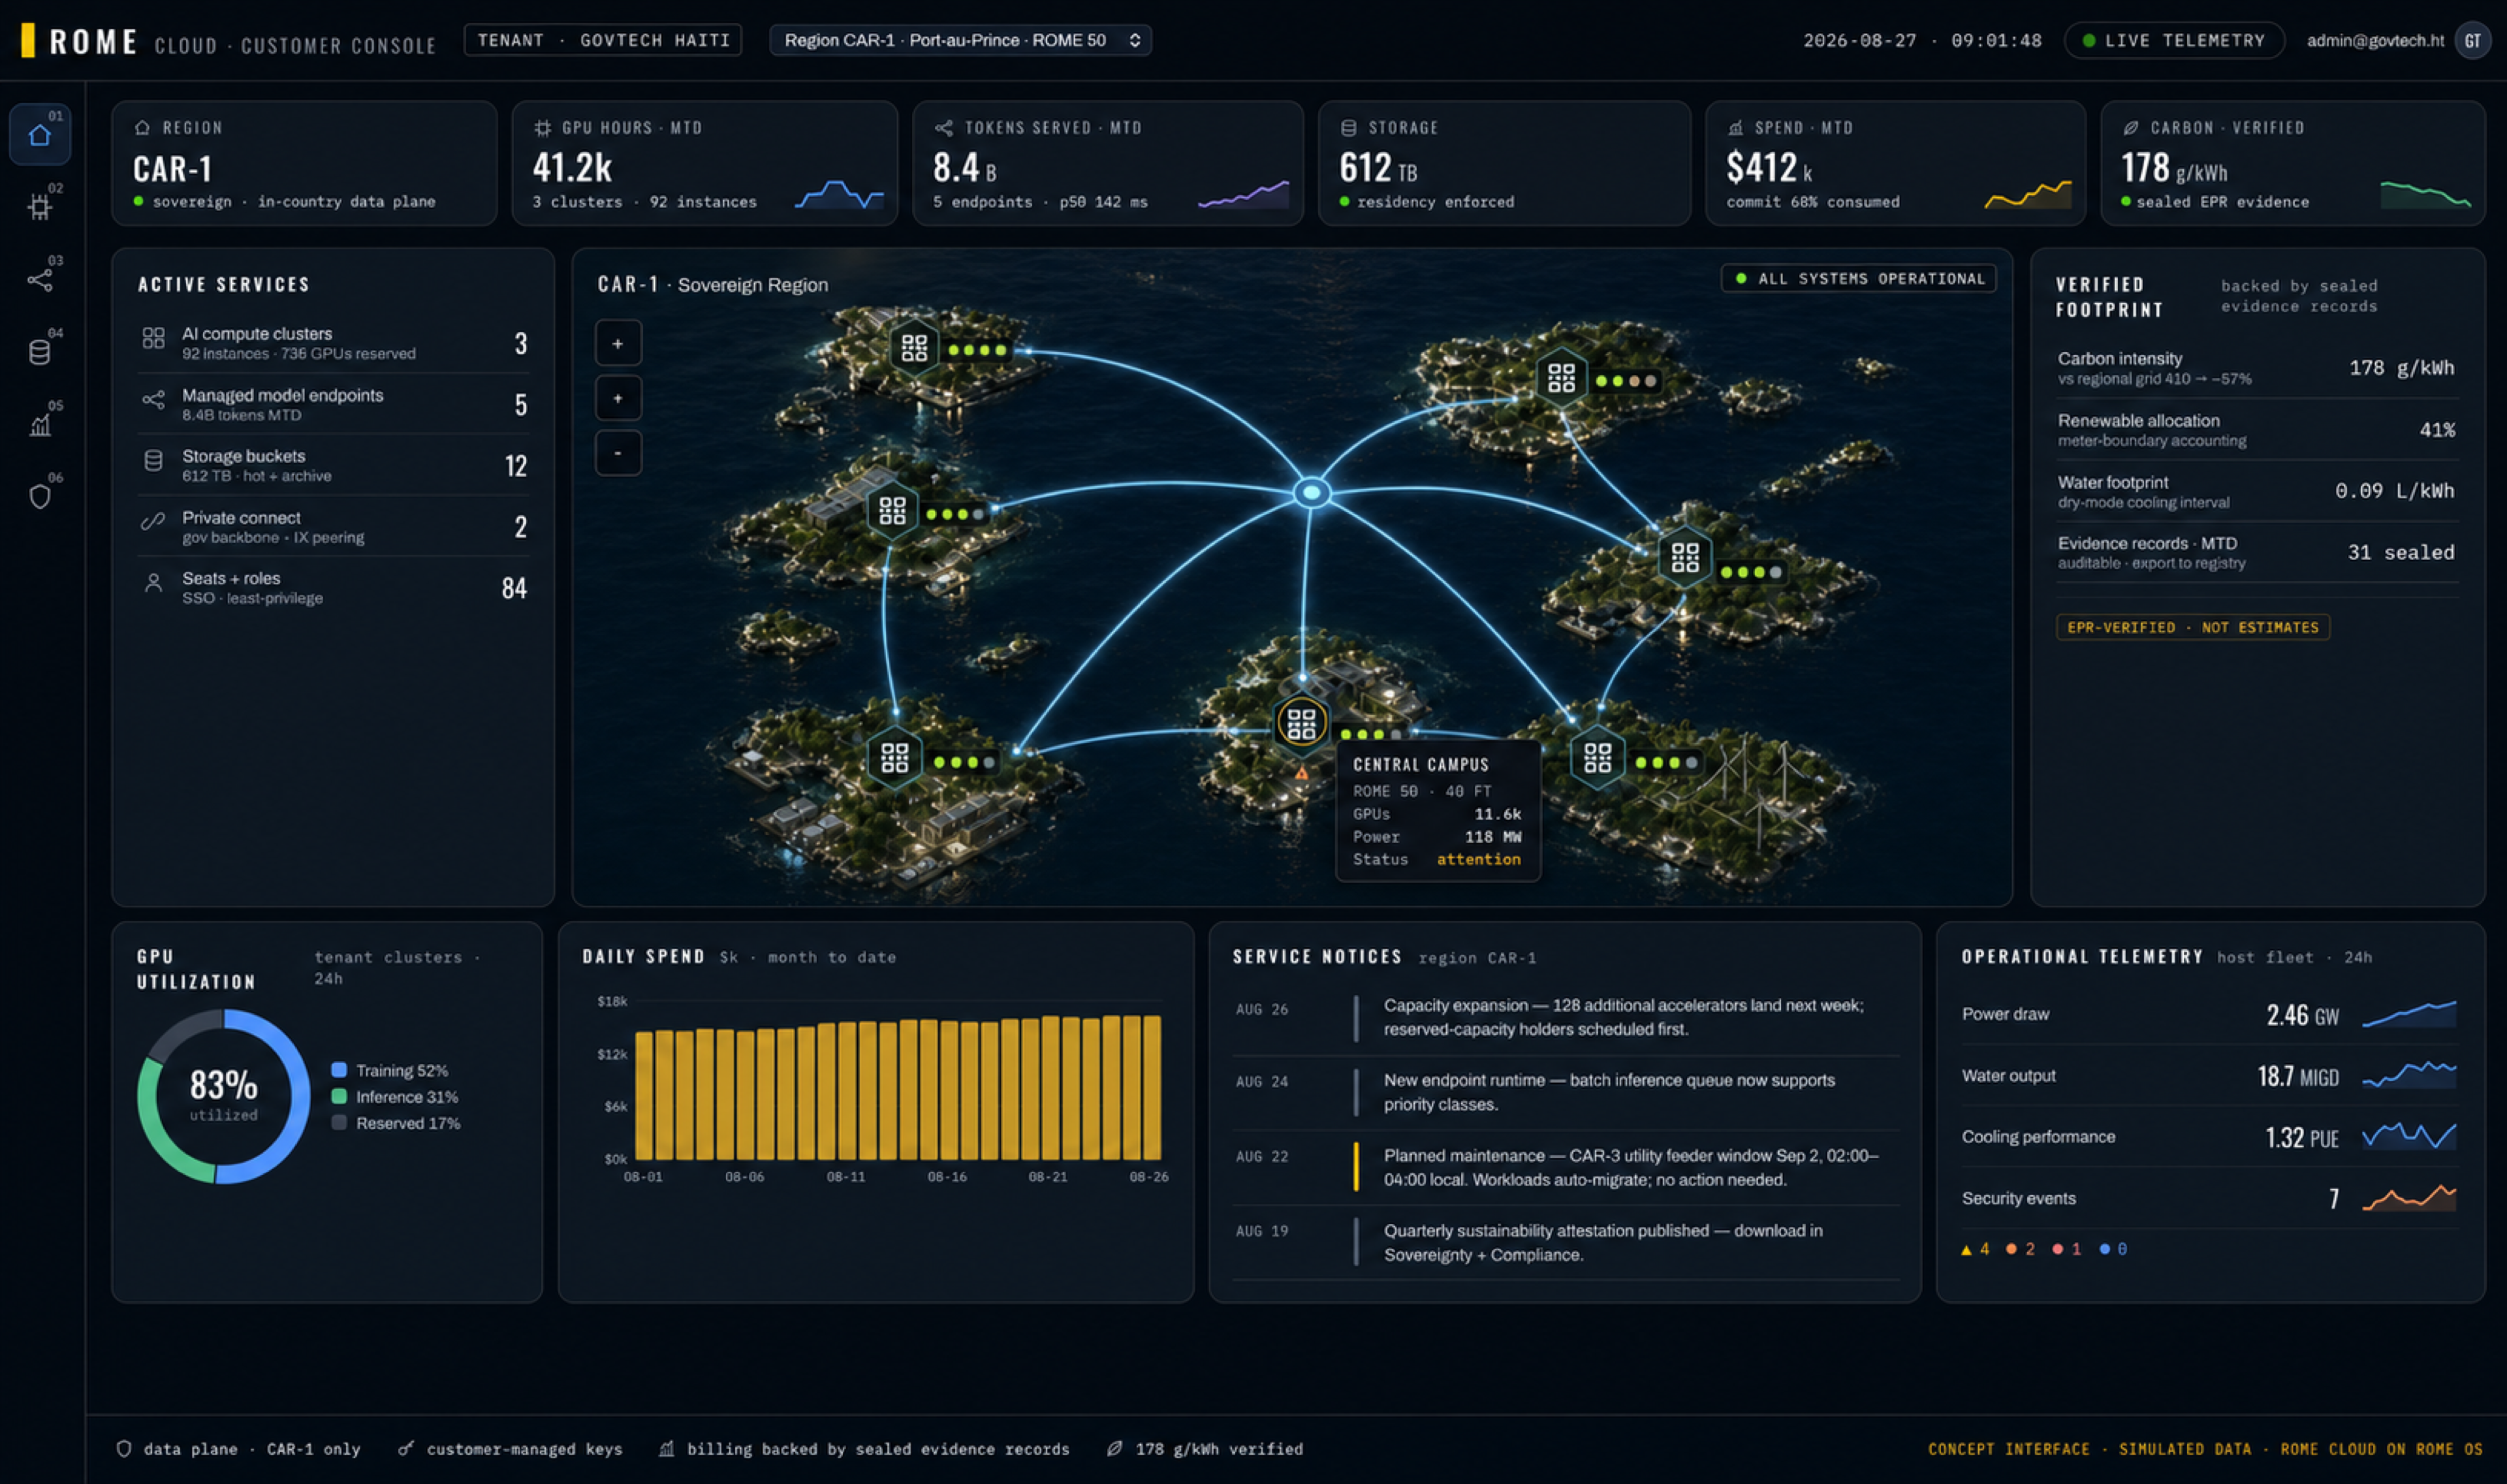Click the Carbon Verified 178 g/kWh card
The height and width of the screenshot is (1484, 2507).
[2293, 163]
